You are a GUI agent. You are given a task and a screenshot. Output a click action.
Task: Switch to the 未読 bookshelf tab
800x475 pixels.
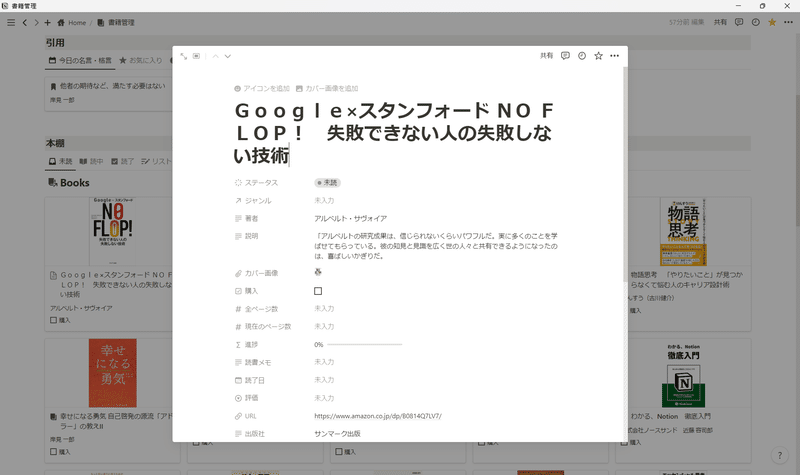pos(60,161)
